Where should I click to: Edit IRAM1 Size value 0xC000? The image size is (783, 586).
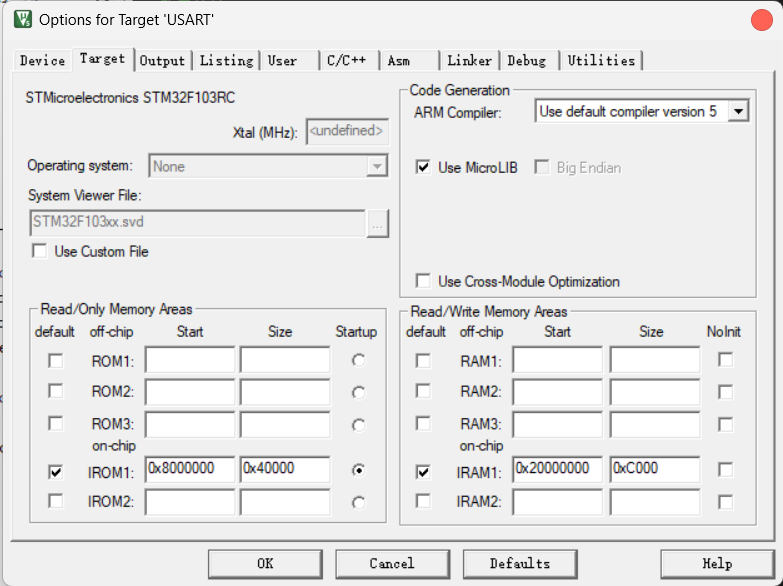[x=655, y=469]
